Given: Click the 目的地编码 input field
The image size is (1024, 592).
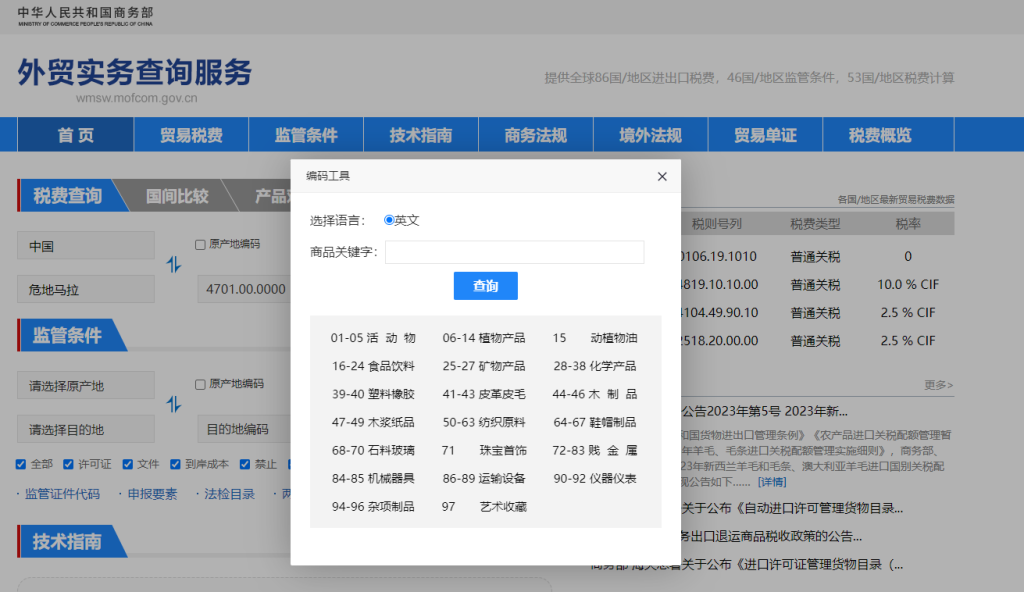Looking at the screenshot, I should pos(244,429).
